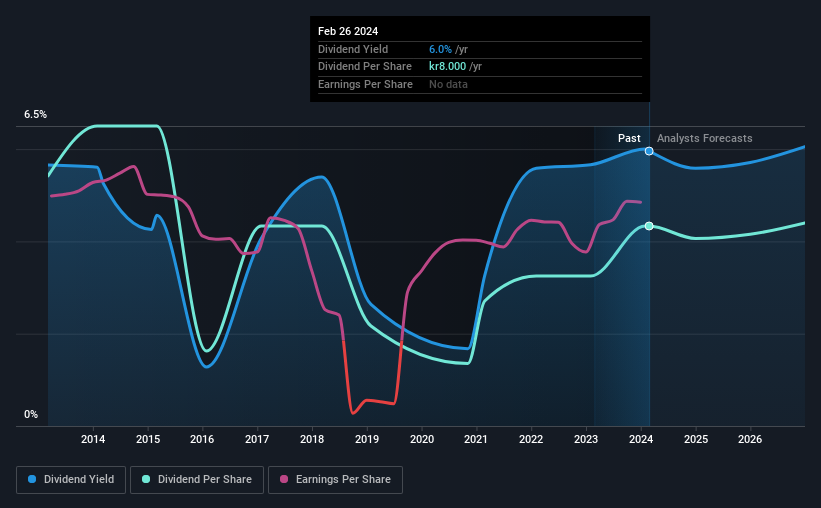
Task: Click the 2015 x-axis label
Action: pyautogui.click(x=148, y=439)
